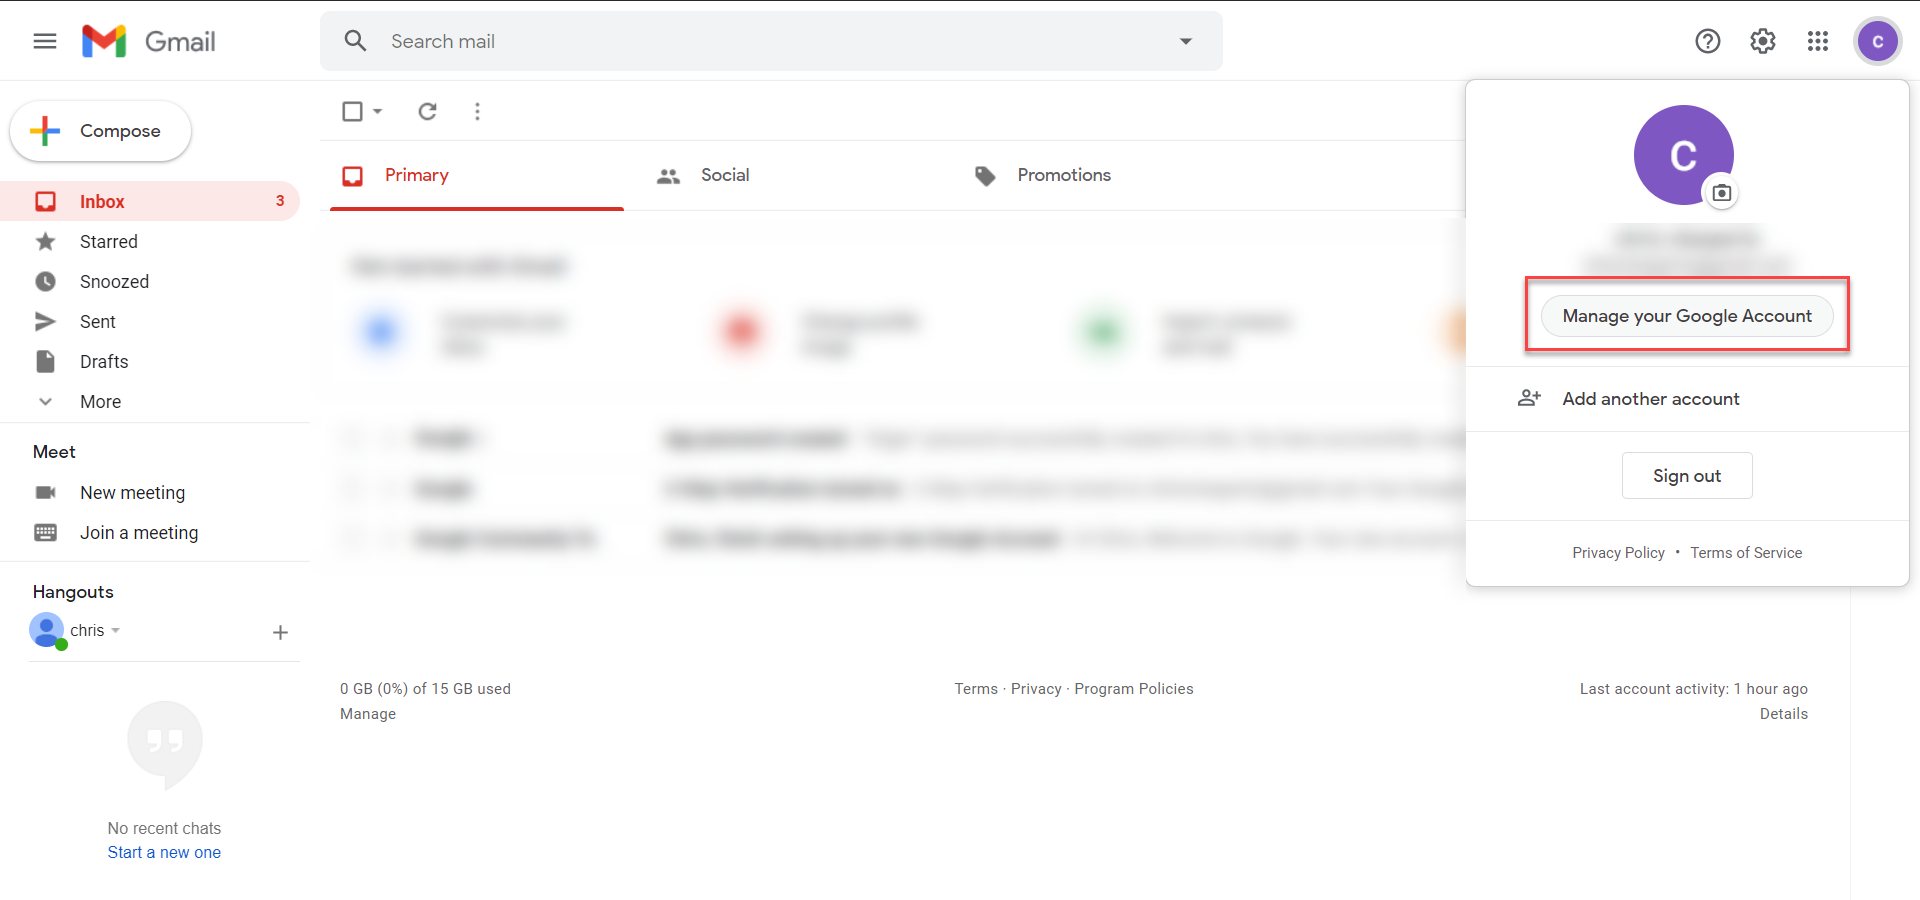
Task: Click the Social tab people icon
Action: pyautogui.click(x=668, y=176)
